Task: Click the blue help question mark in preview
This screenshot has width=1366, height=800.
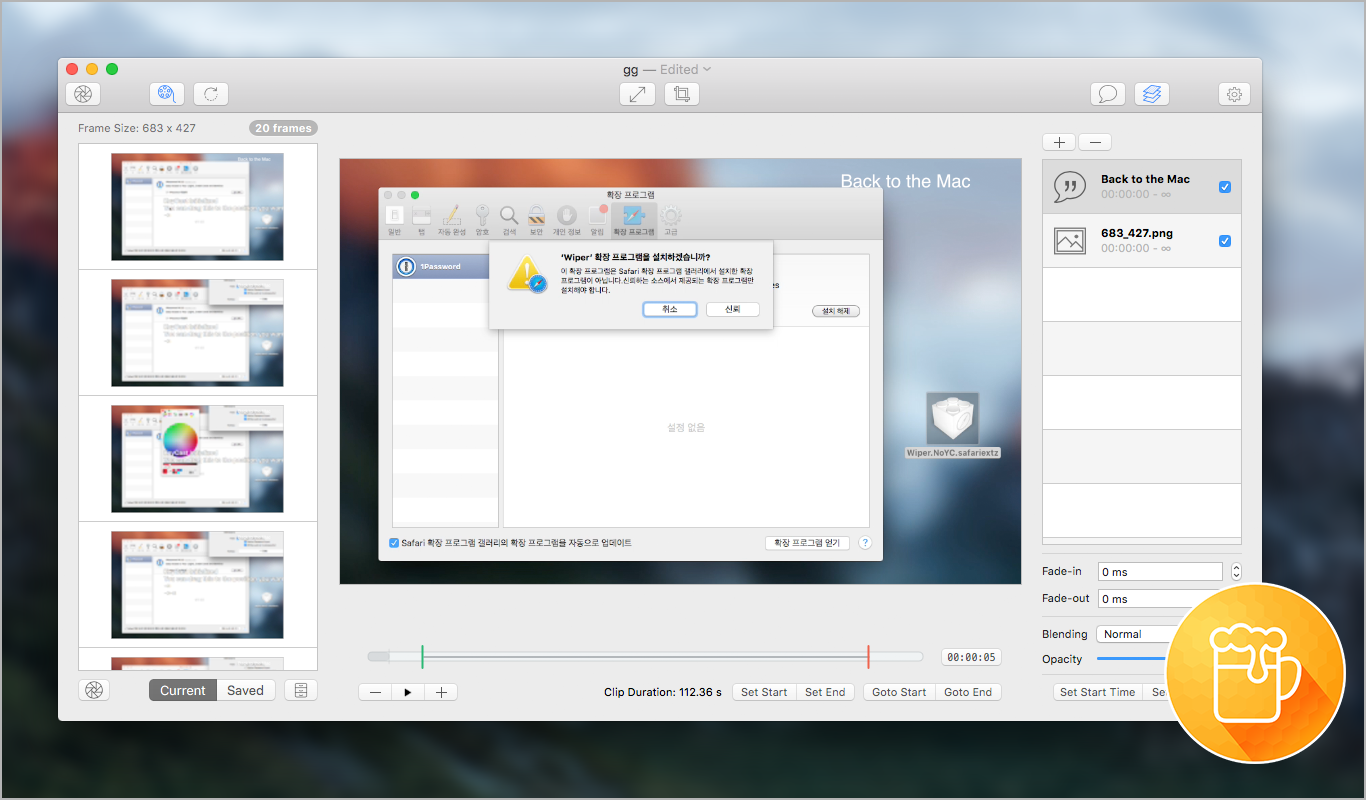Action: tap(865, 543)
